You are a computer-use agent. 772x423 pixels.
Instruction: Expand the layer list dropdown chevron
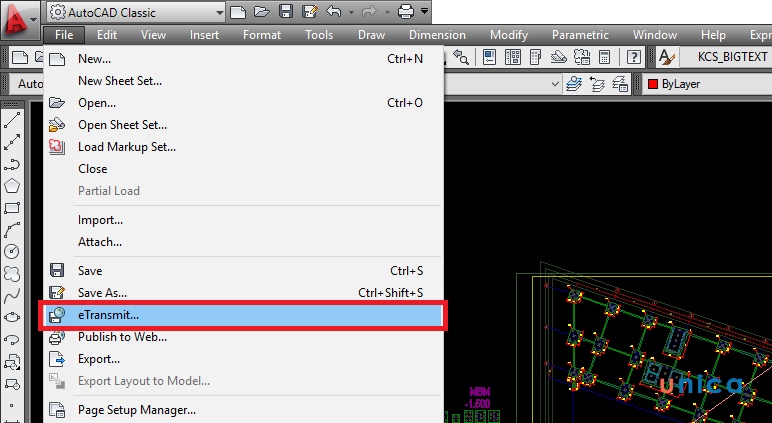click(x=555, y=84)
